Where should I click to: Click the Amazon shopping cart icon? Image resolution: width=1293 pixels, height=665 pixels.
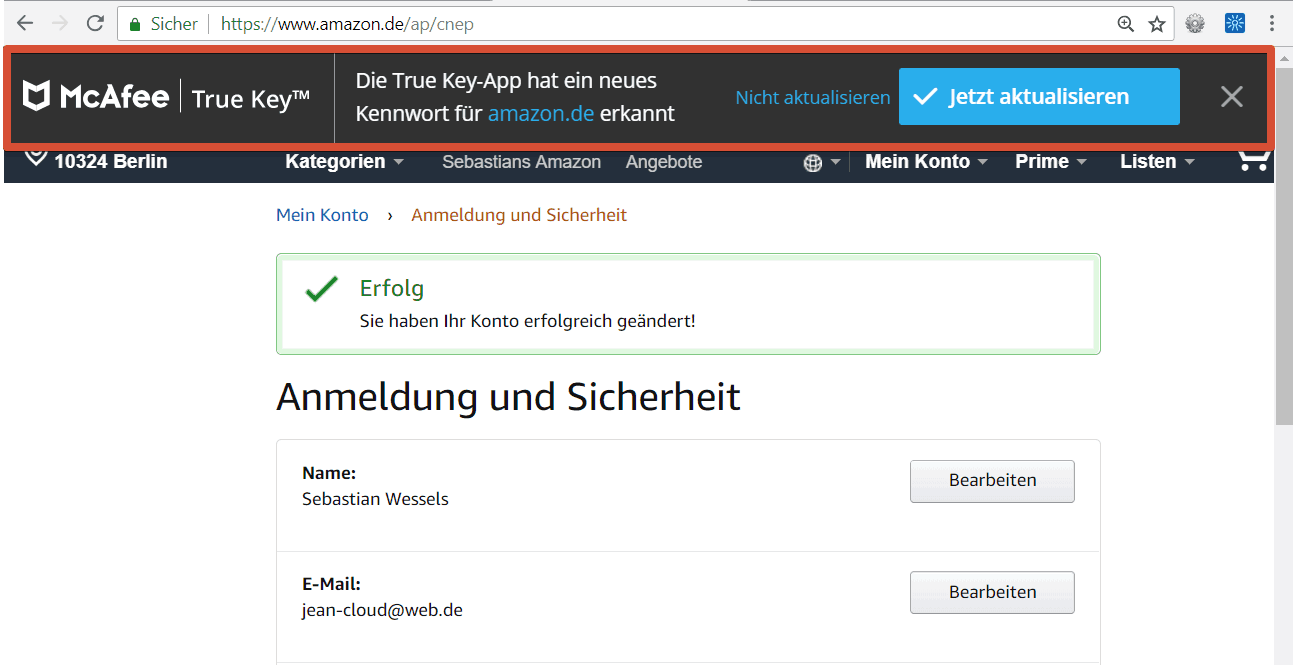(x=1254, y=161)
